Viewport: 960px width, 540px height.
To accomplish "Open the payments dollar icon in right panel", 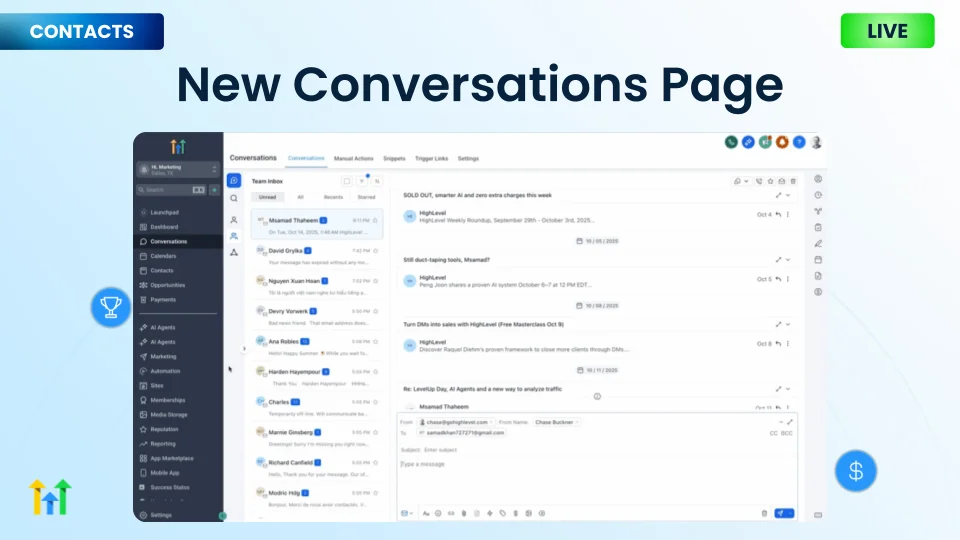I will pos(818,292).
